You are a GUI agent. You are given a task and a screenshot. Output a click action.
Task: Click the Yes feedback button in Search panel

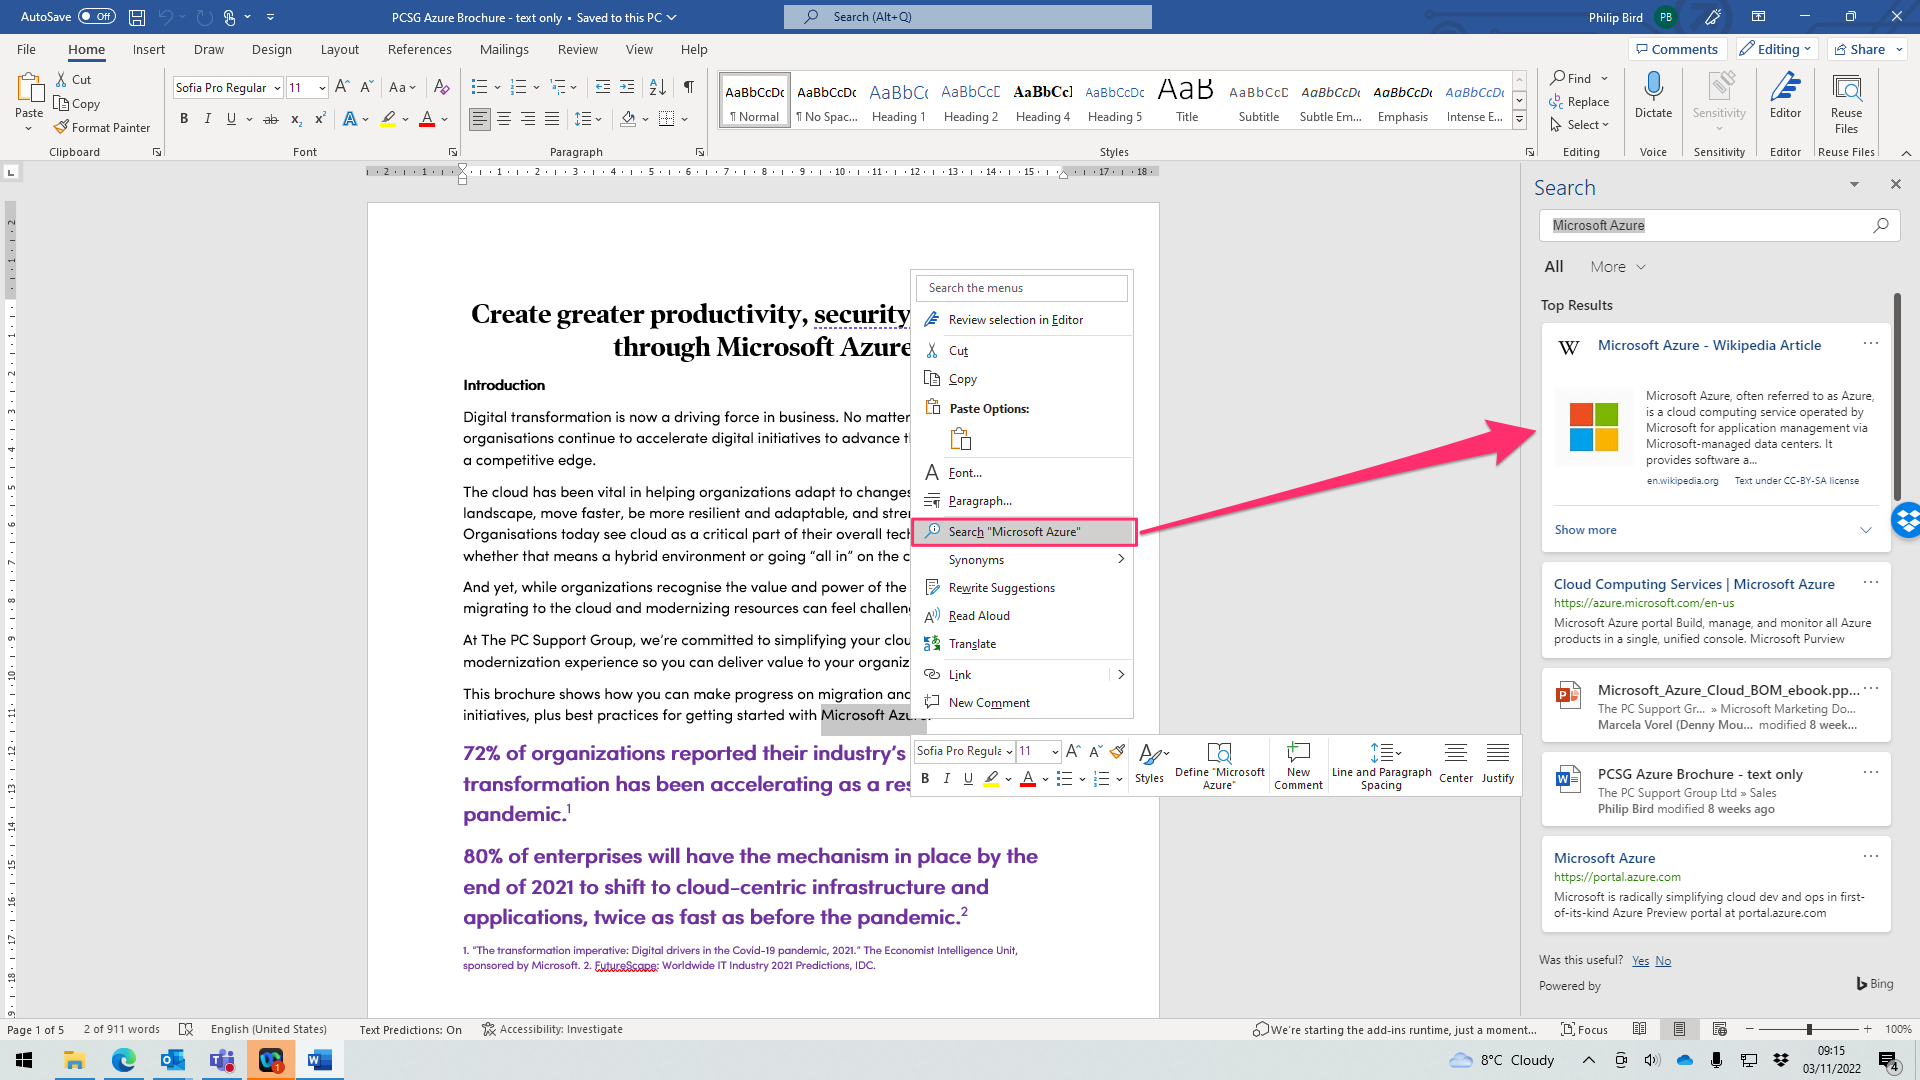pyautogui.click(x=1640, y=960)
